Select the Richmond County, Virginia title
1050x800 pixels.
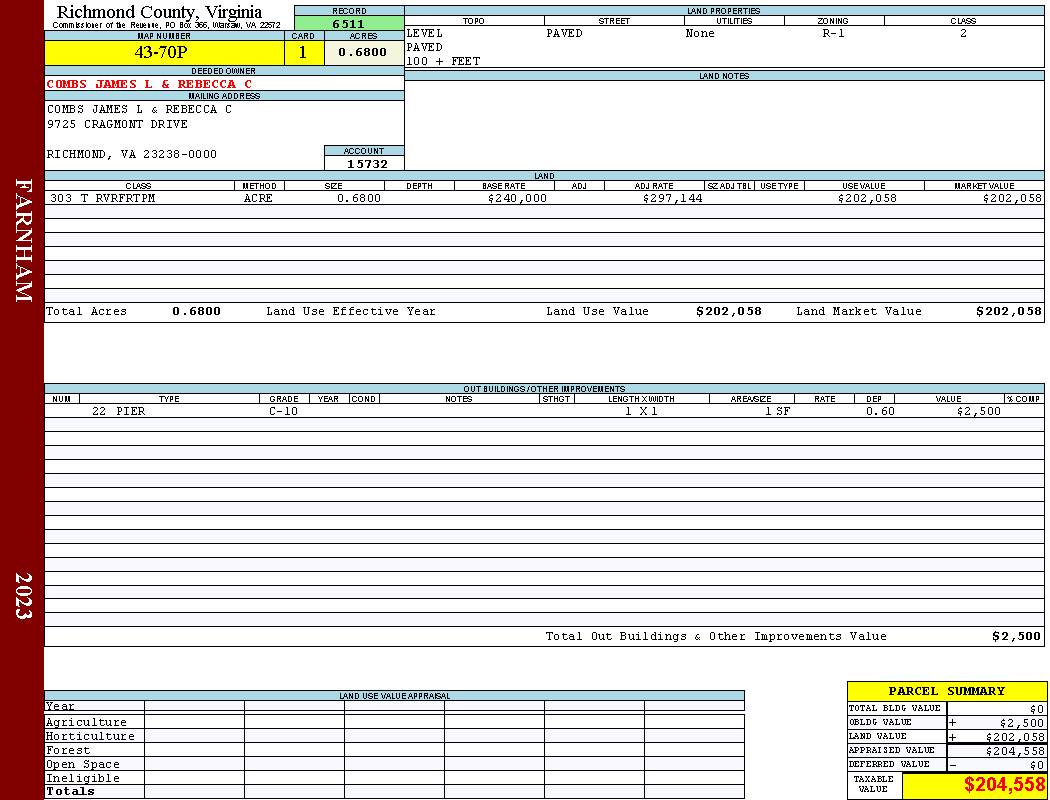coord(159,12)
